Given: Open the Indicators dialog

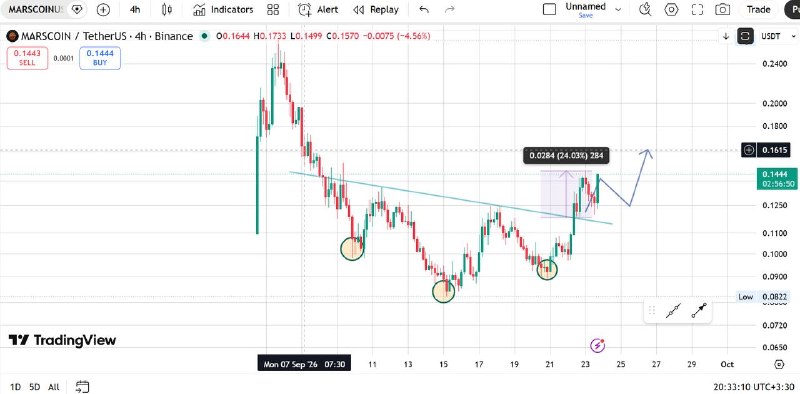Looking at the screenshot, I should coord(223,9).
